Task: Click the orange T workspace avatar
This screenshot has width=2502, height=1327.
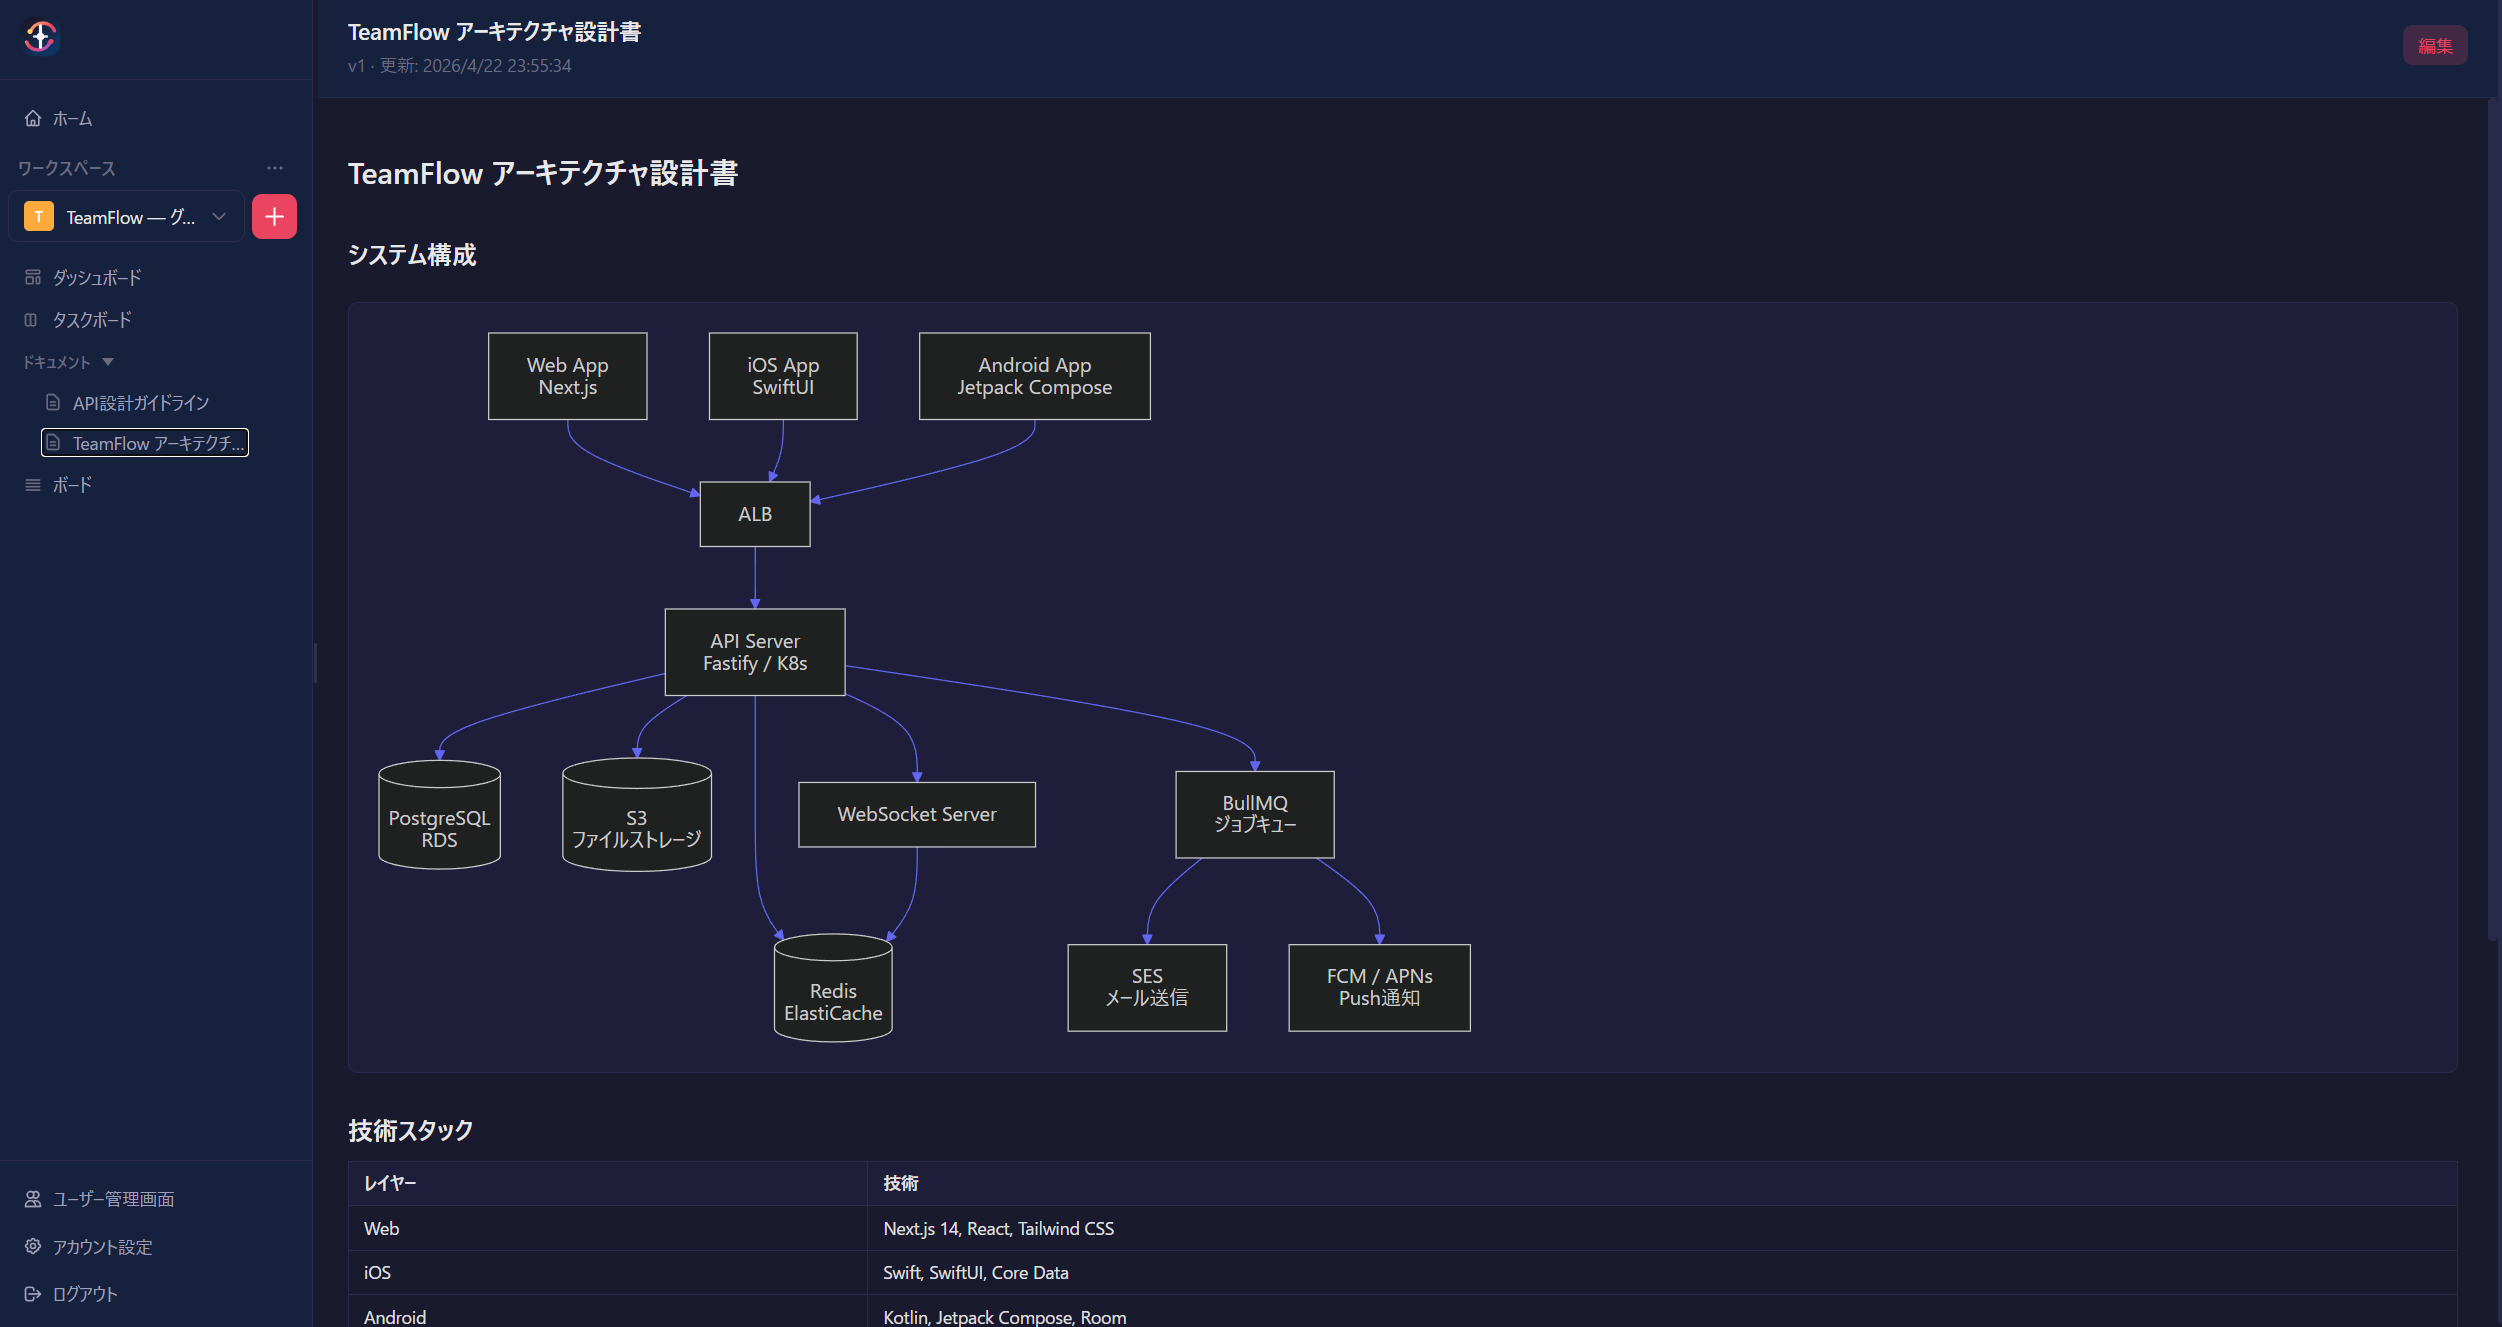Action: coord(39,216)
